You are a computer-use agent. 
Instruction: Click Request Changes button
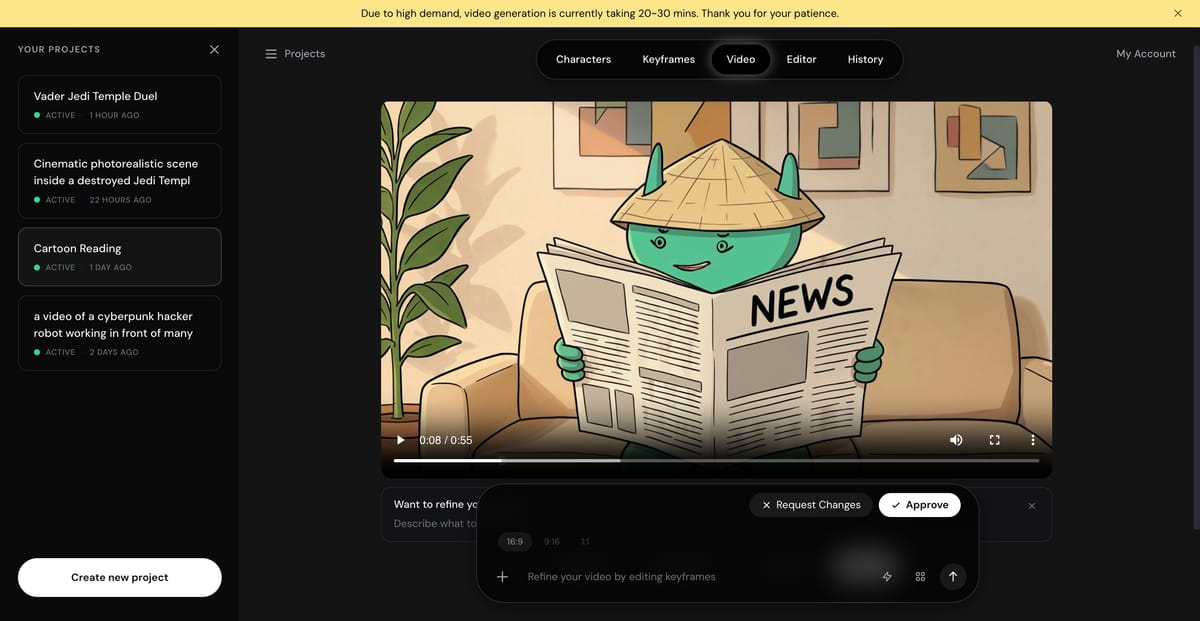(811, 505)
